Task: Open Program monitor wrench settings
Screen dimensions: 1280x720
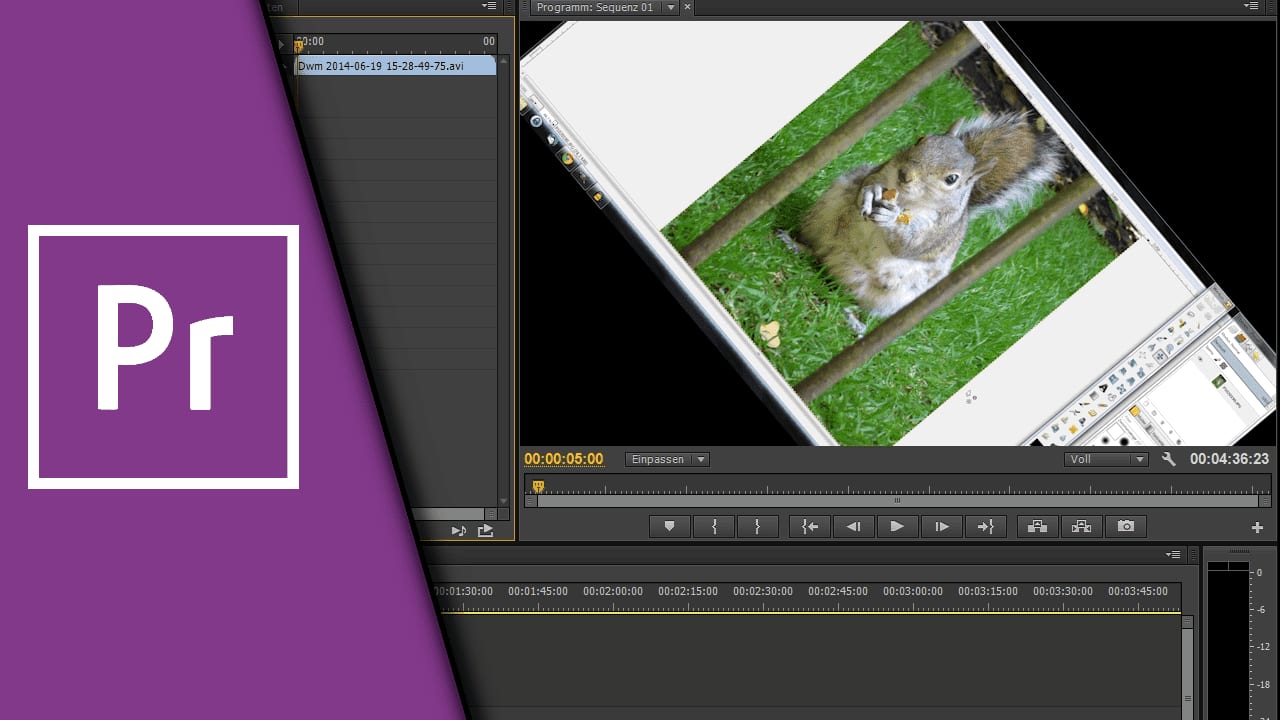Action: pos(1169,459)
